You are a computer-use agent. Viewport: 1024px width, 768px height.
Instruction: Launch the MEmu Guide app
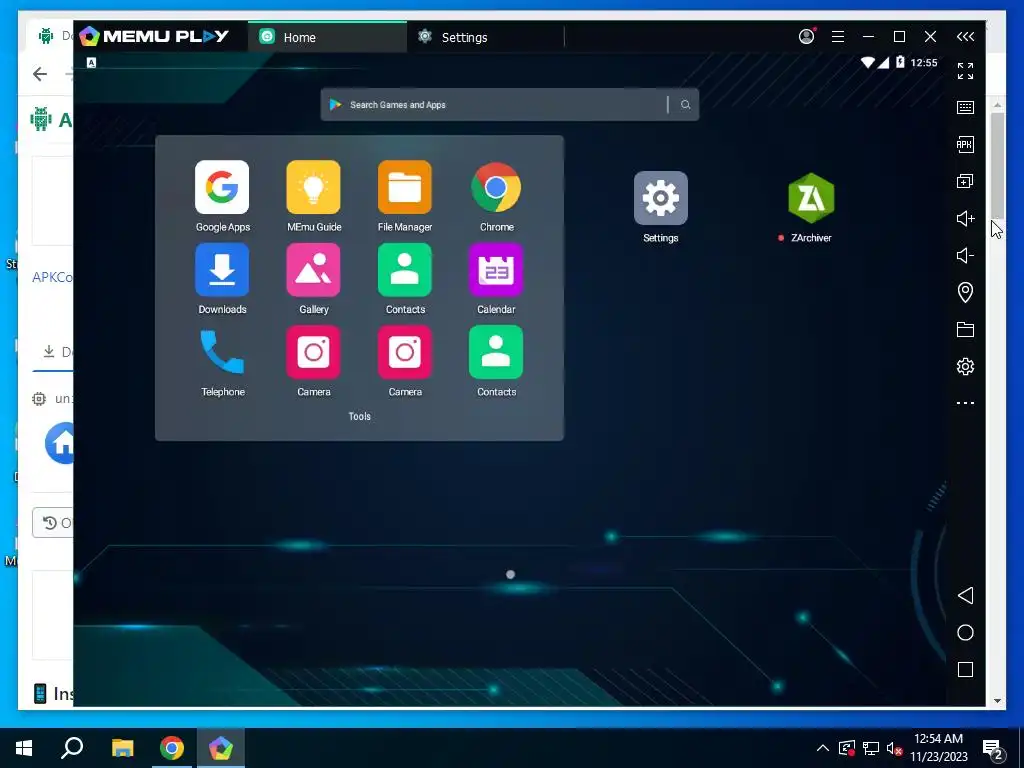click(x=313, y=187)
